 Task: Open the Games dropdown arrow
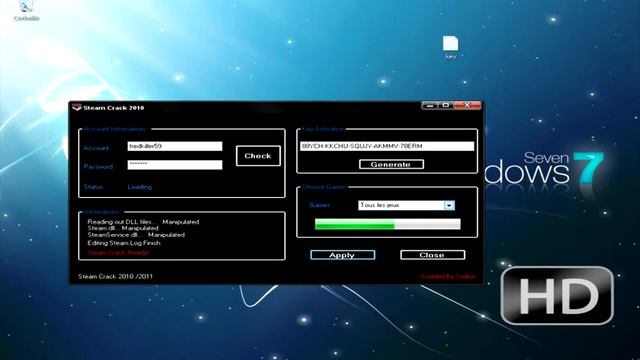[x=449, y=205]
